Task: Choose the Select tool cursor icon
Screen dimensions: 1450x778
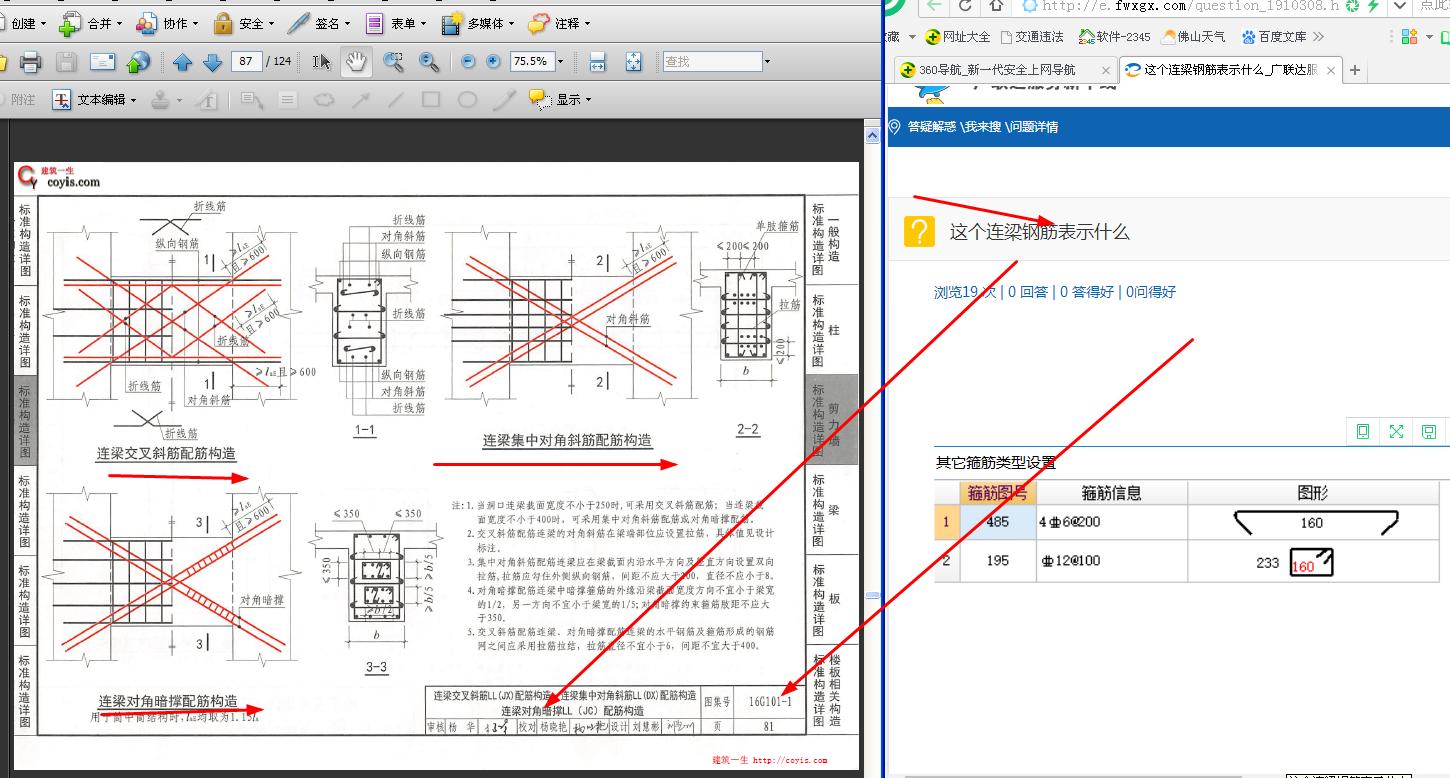Action: (321, 62)
